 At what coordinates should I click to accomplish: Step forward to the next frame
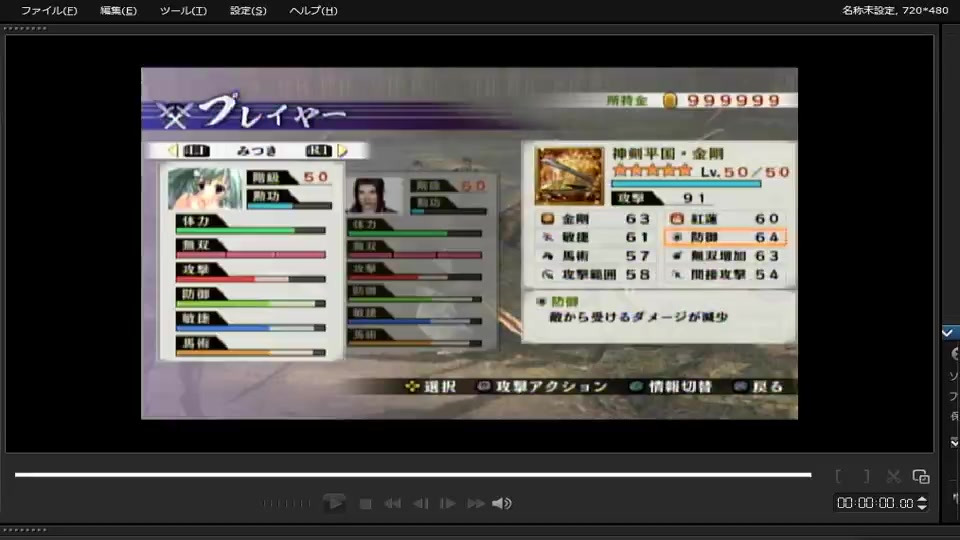click(x=448, y=504)
